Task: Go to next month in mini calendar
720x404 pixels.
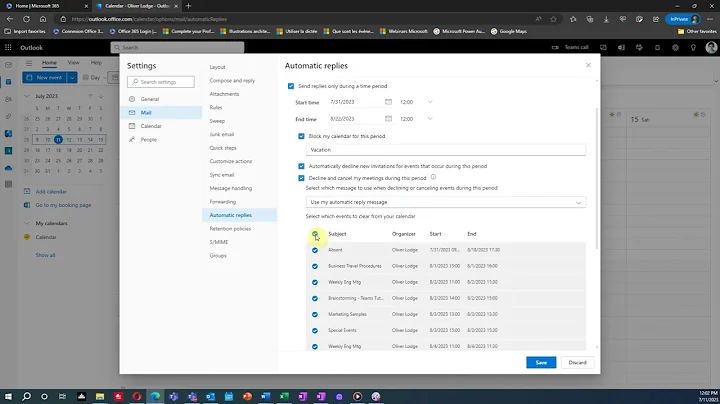Action: click(101, 96)
